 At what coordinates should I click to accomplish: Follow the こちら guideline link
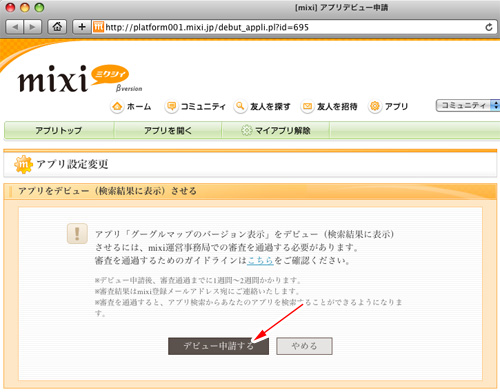260,260
